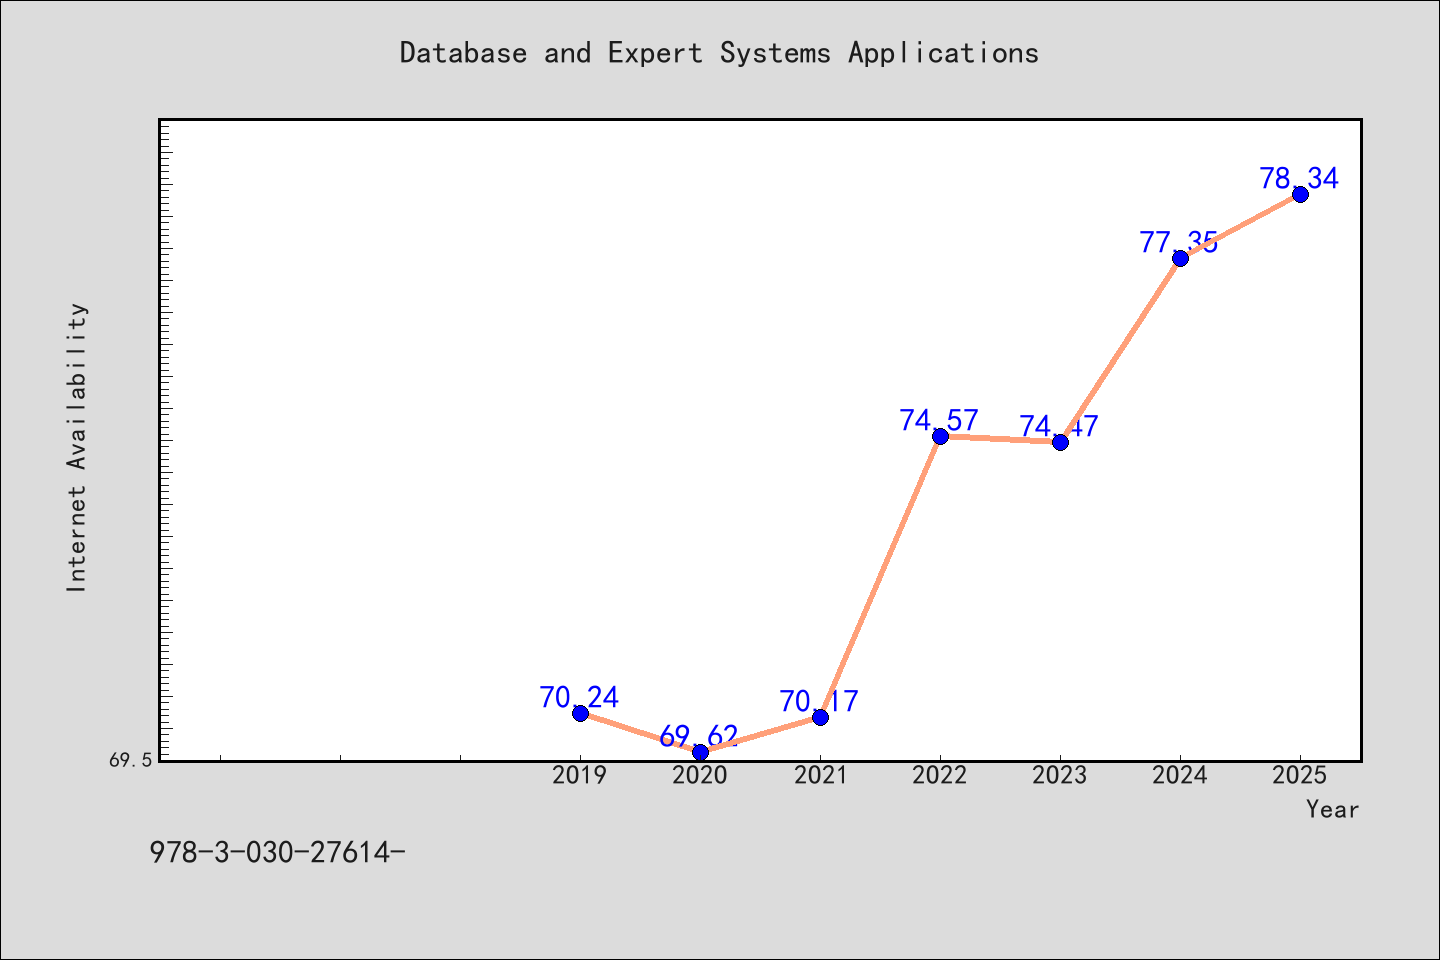The width and height of the screenshot is (1440, 960).
Task: Click the Internet Availability axis label
Action: [x=77, y=447]
